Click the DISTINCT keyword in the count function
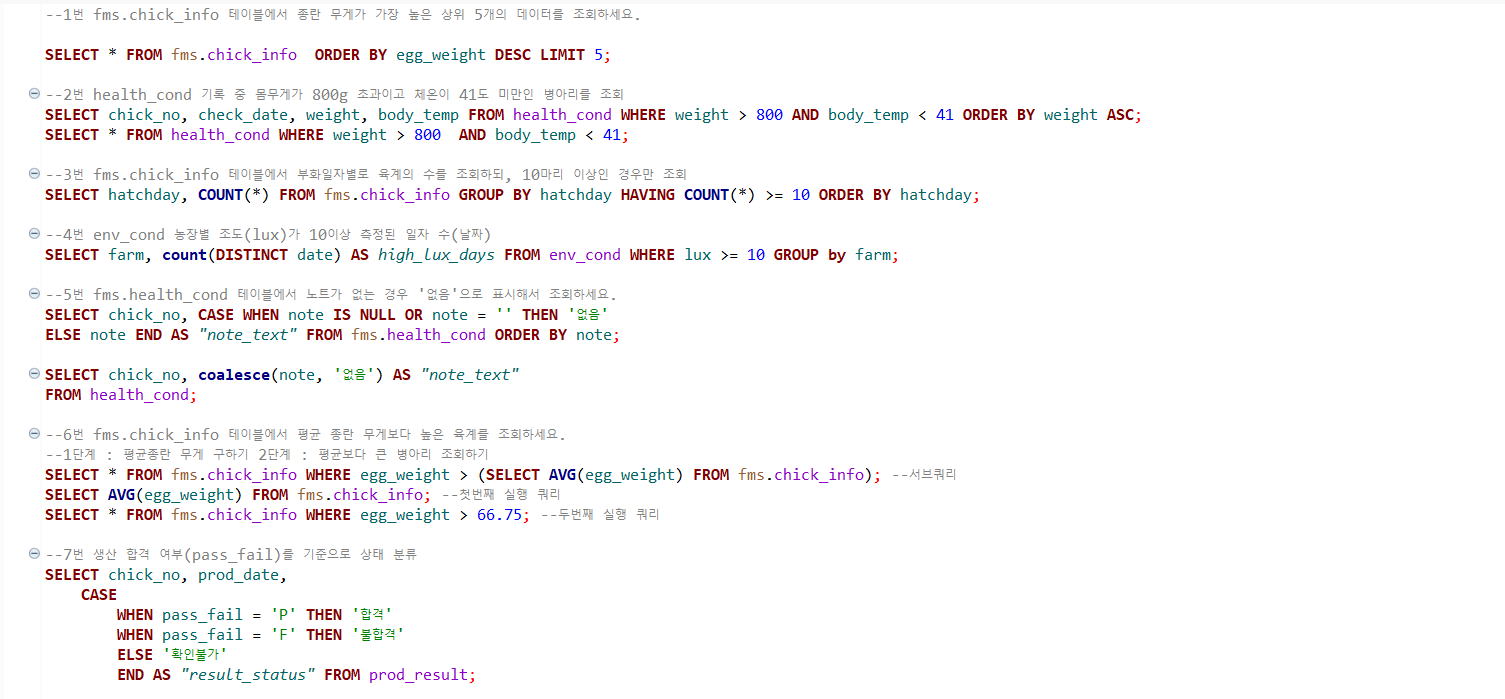The image size is (1505, 699). (252, 255)
